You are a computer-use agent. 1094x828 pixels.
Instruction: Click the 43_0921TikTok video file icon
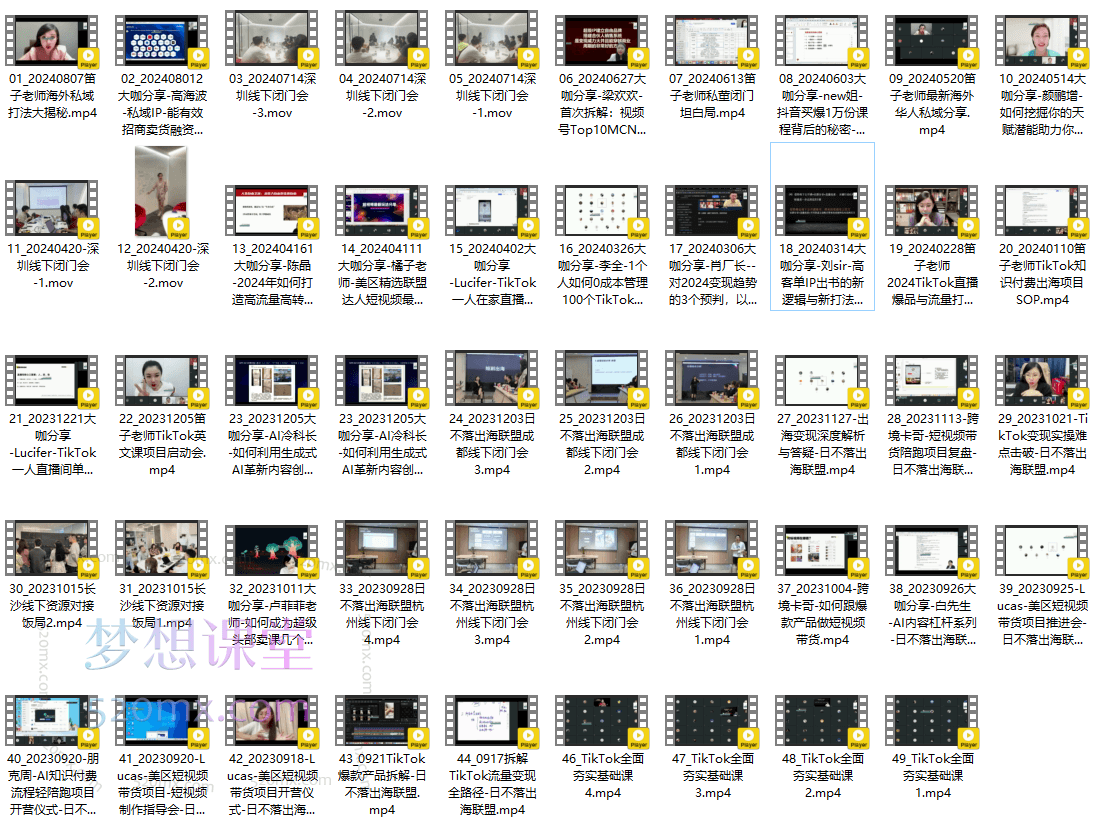[381, 721]
